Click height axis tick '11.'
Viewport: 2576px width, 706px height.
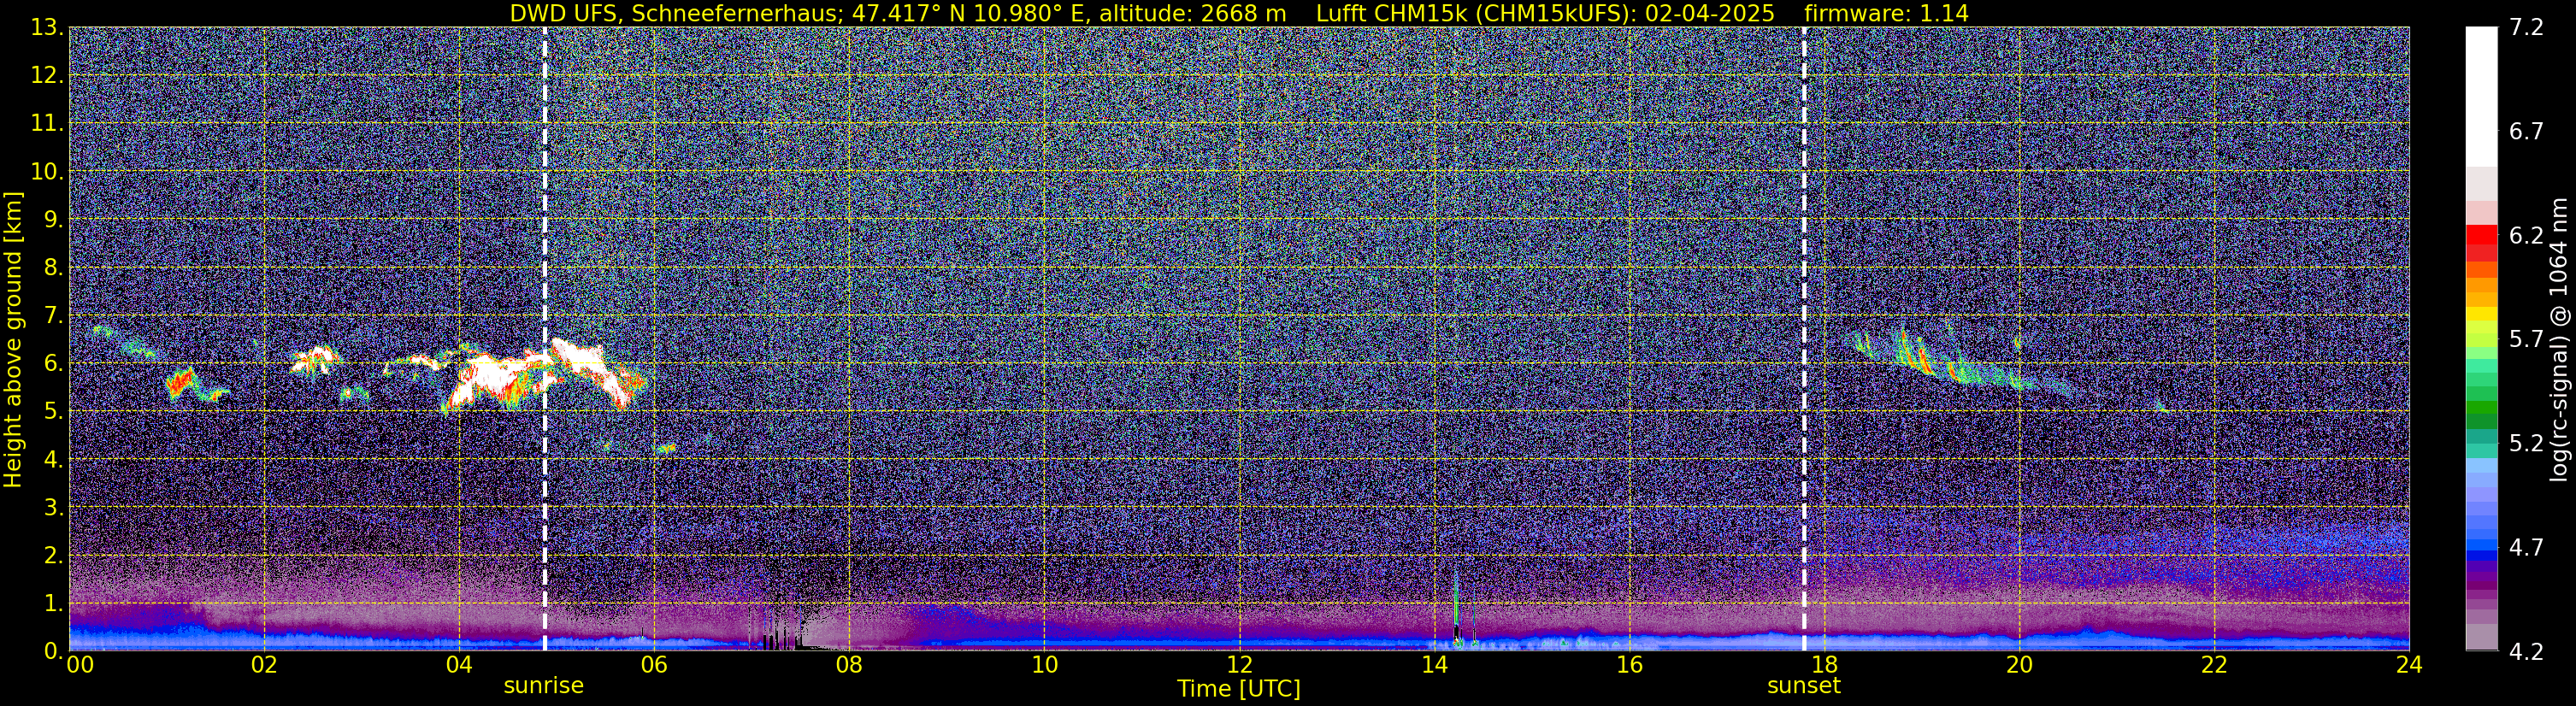[47, 124]
